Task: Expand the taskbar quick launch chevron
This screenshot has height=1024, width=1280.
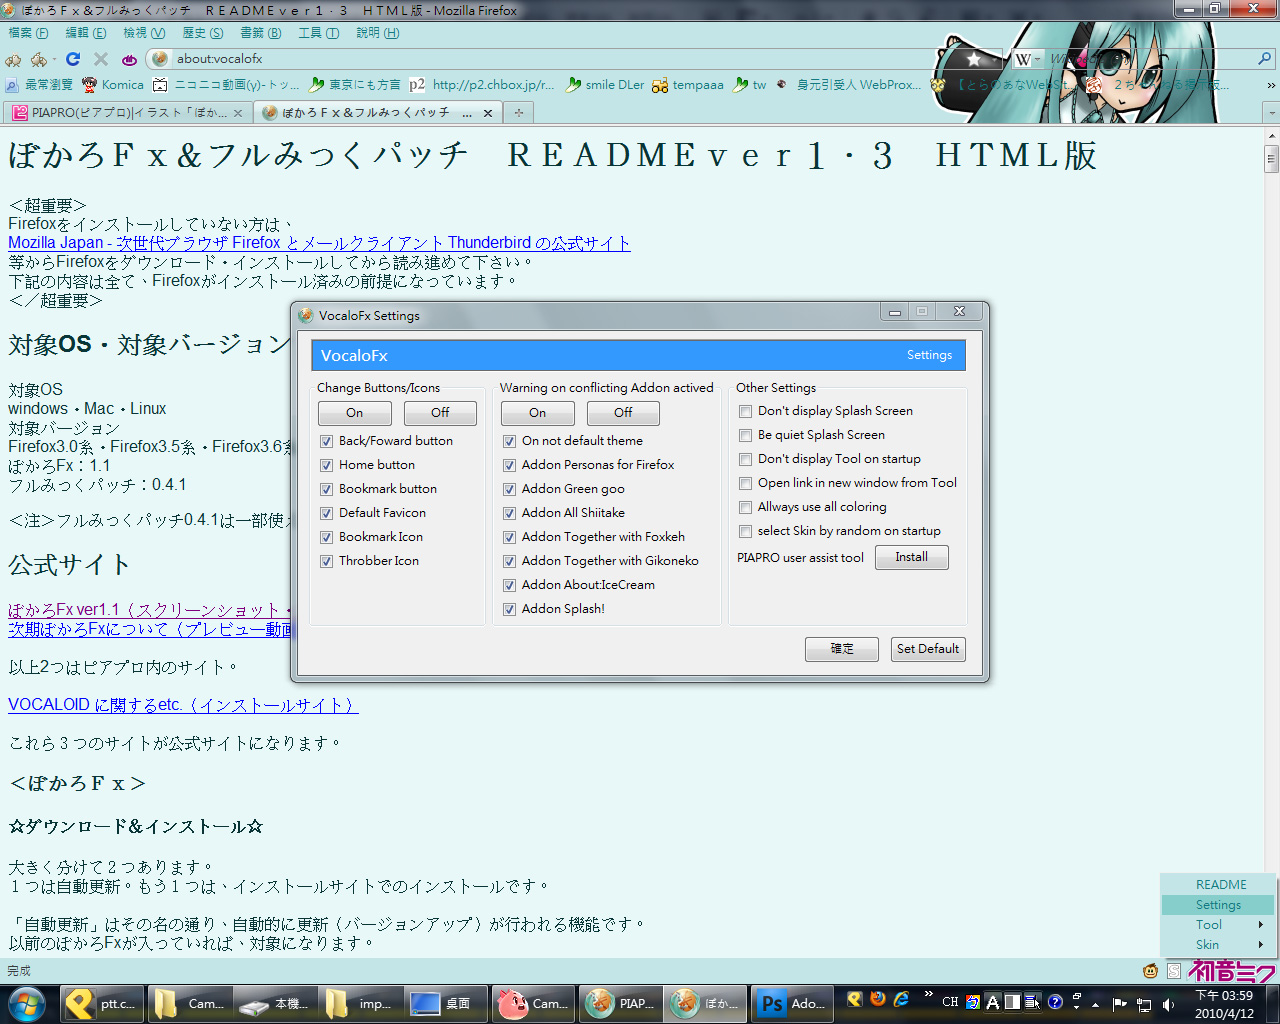Action: click(x=928, y=995)
